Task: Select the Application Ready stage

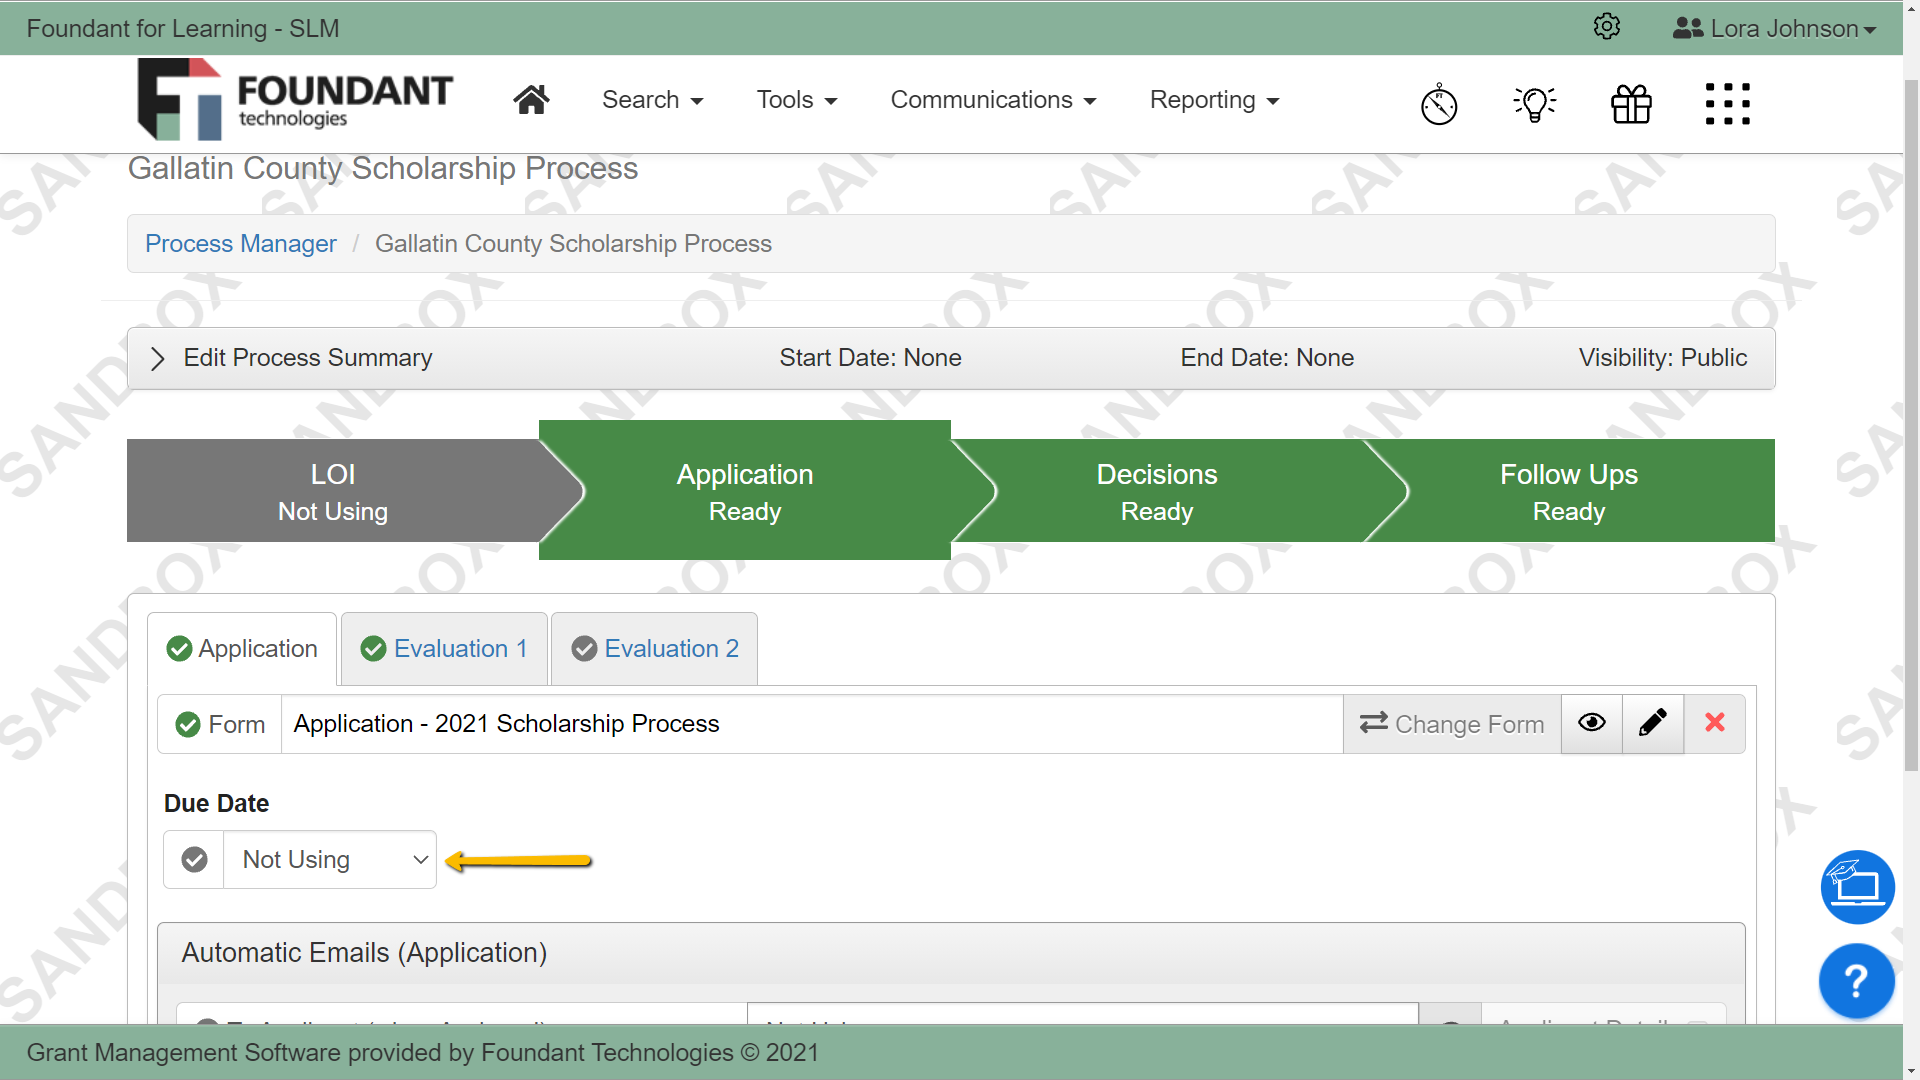Action: [x=745, y=491]
